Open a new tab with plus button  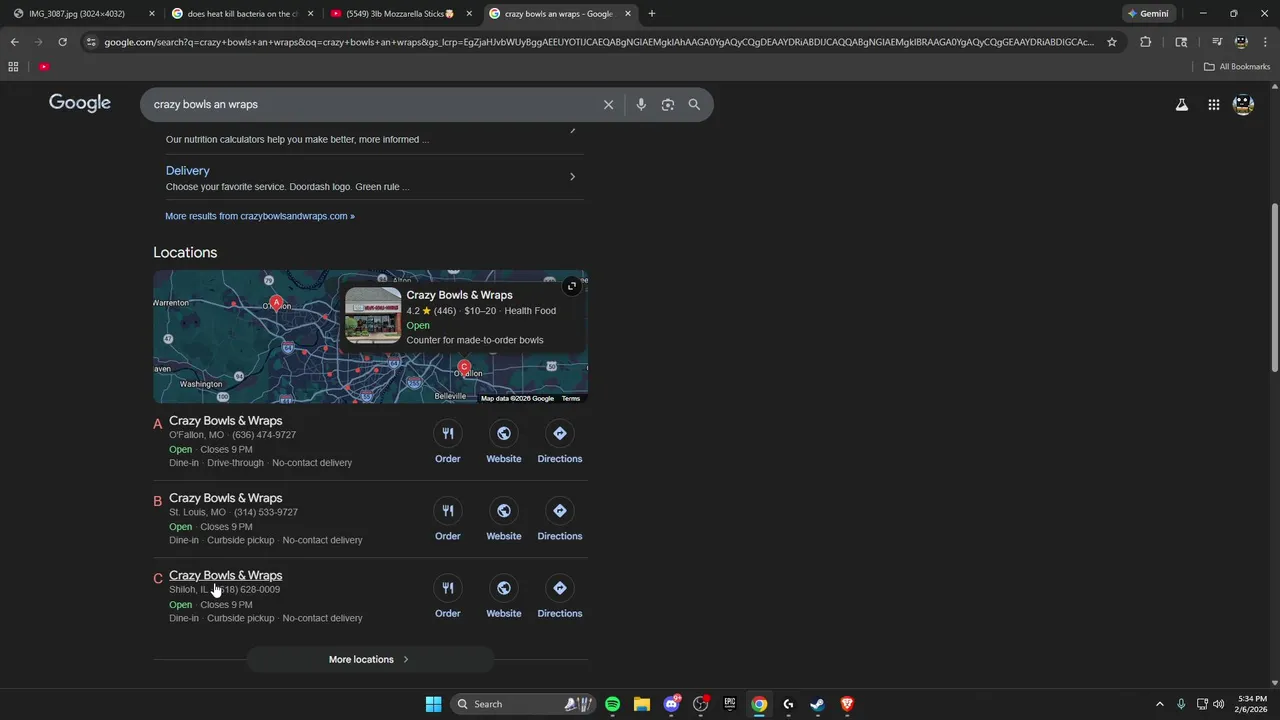point(652,14)
